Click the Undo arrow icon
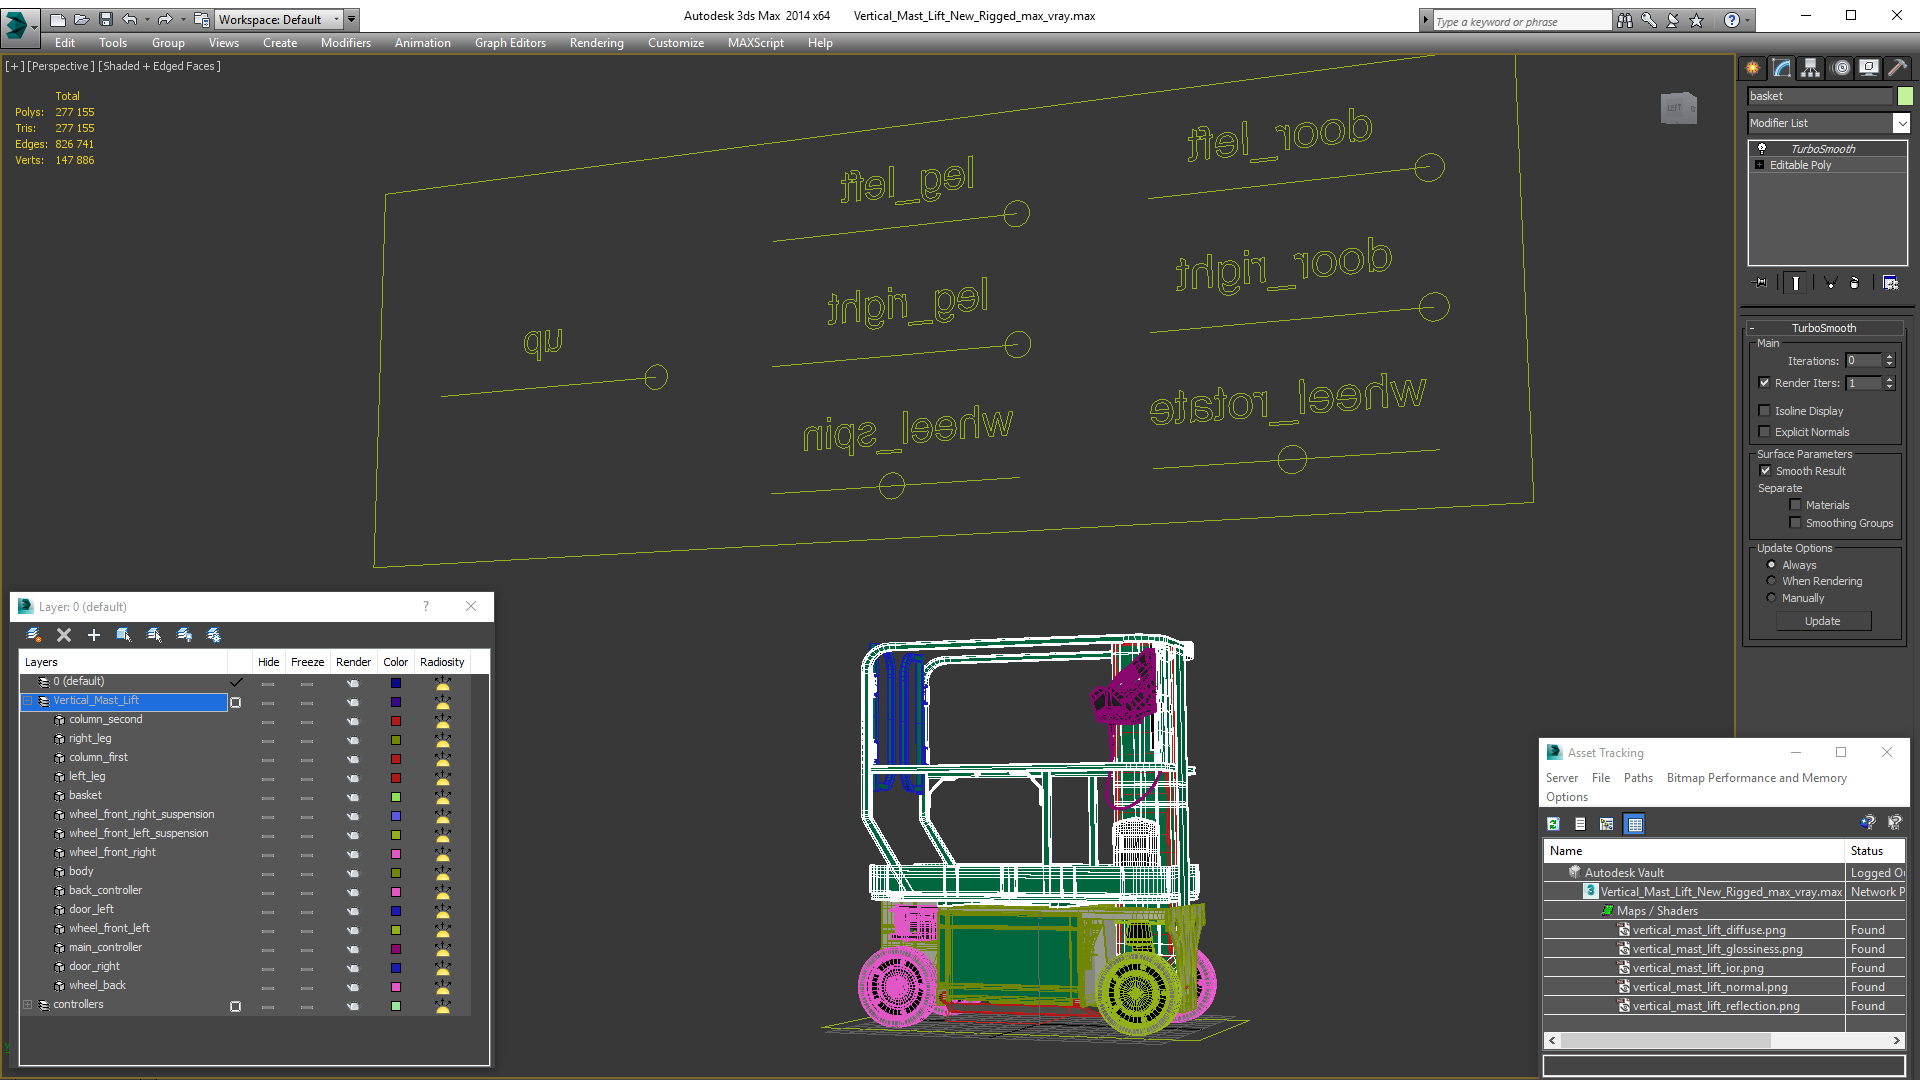1920x1080 pixels. click(x=129, y=19)
